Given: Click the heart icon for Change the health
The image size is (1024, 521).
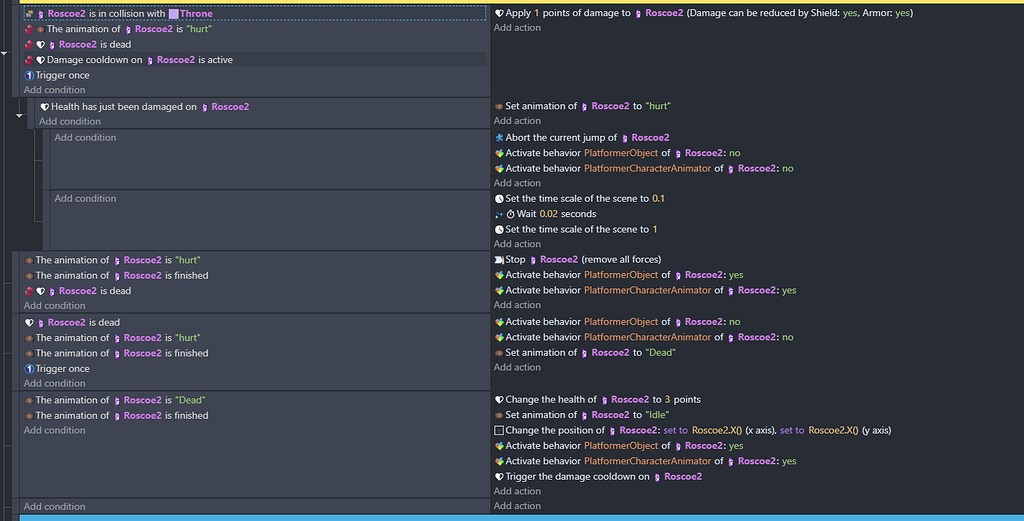Looking at the screenshot, I should [499, 400].
